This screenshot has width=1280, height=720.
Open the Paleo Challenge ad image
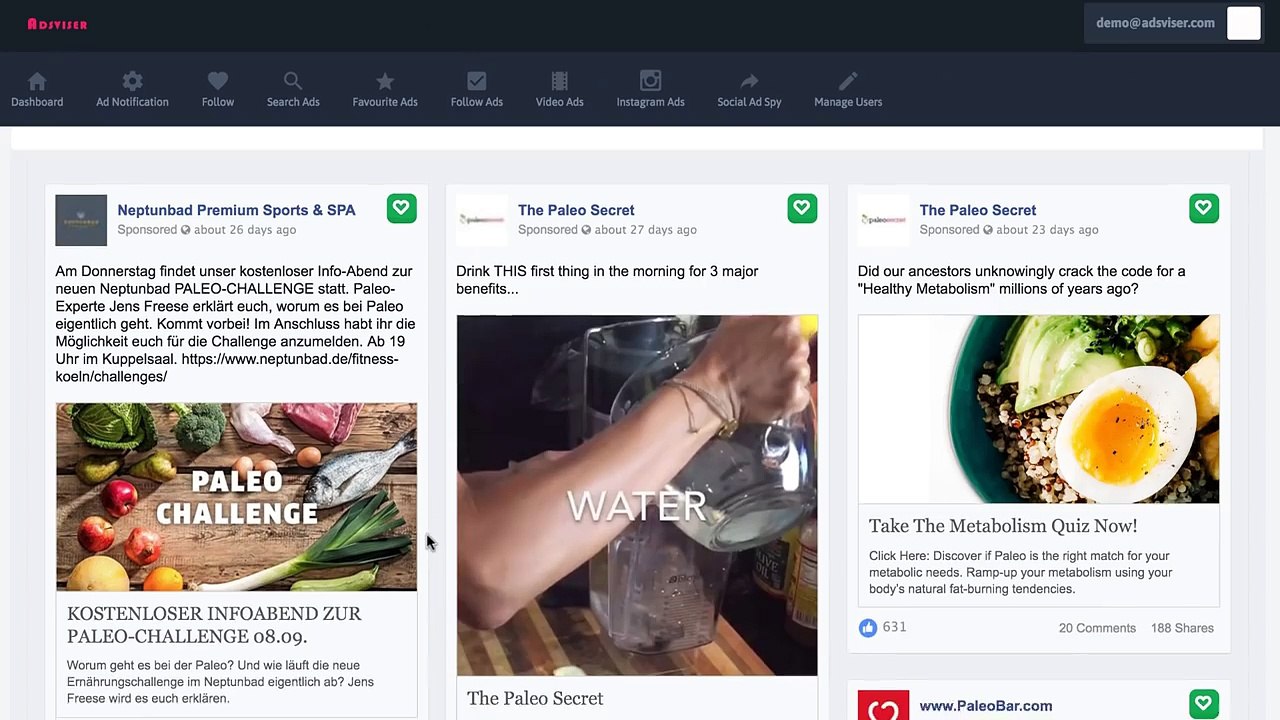point(236,497)
